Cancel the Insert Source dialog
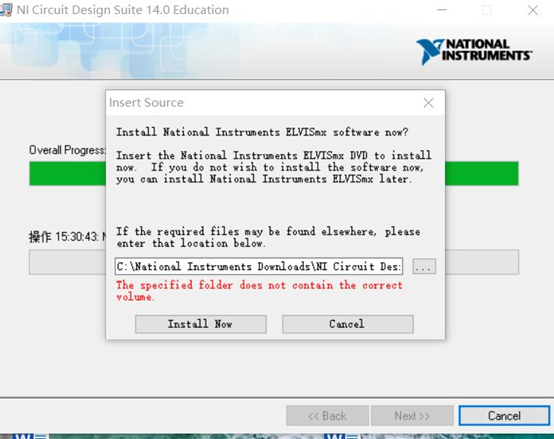 (x=348, y=324)
